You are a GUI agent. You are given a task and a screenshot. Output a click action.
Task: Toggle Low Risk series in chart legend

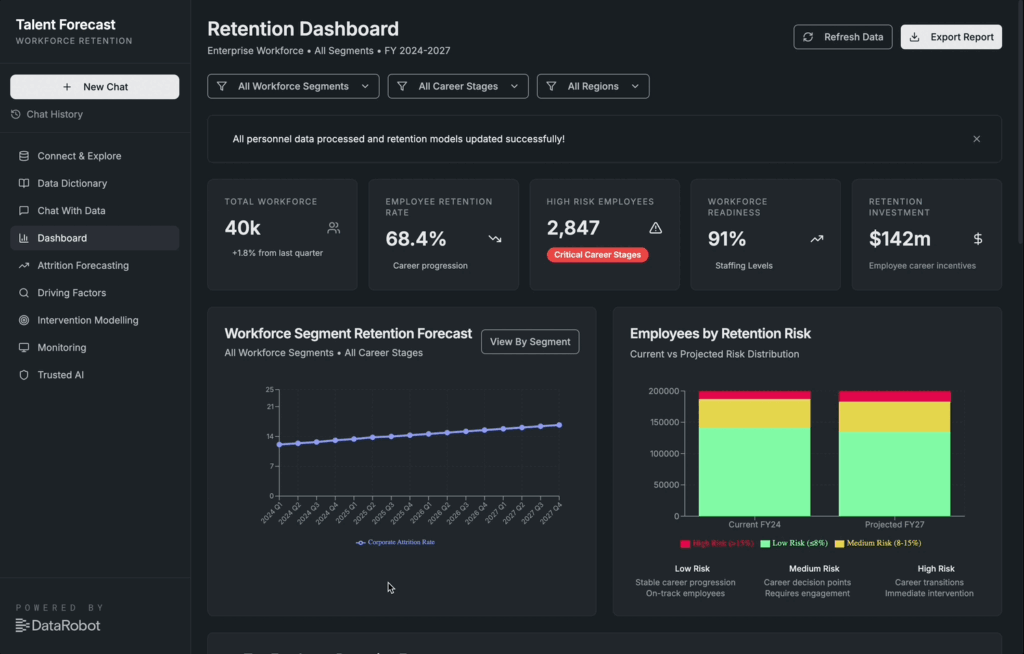(795, 543)
